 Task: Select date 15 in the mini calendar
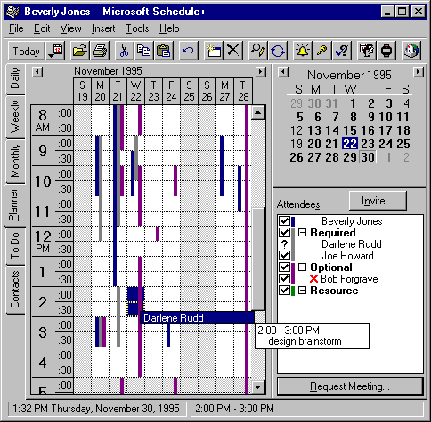pos(350,130)
